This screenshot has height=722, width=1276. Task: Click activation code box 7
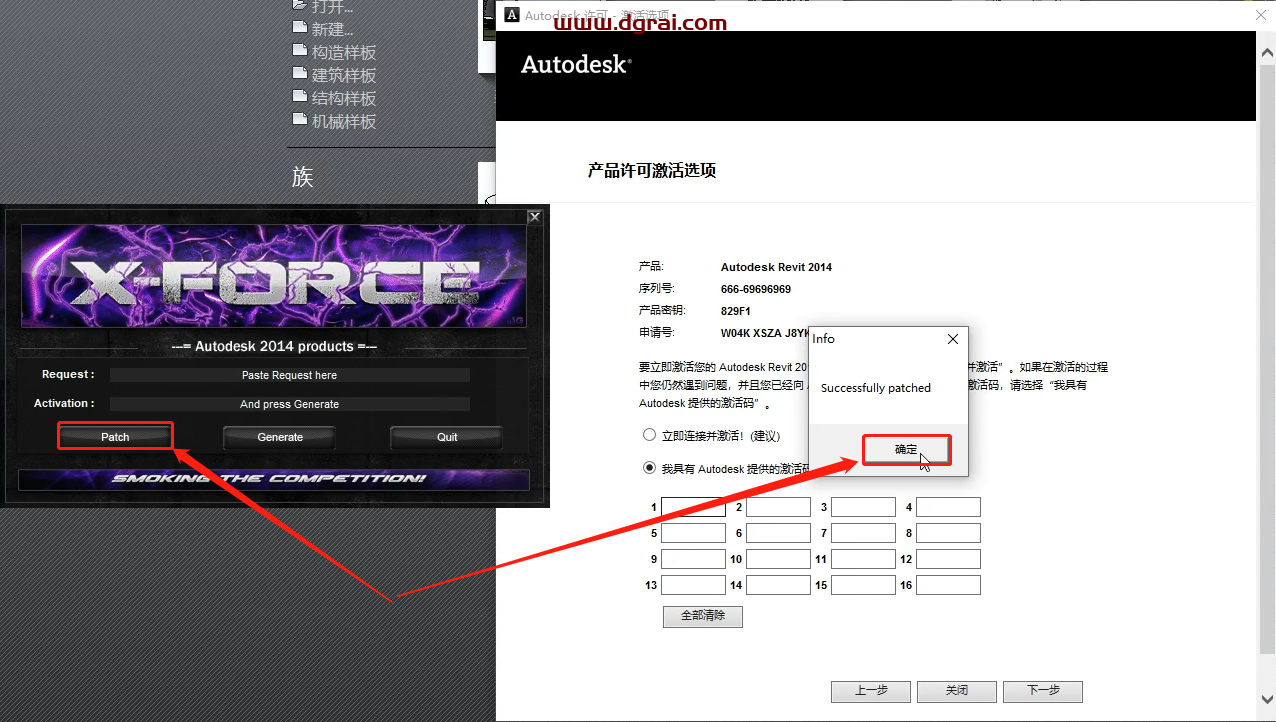[863, 533]
